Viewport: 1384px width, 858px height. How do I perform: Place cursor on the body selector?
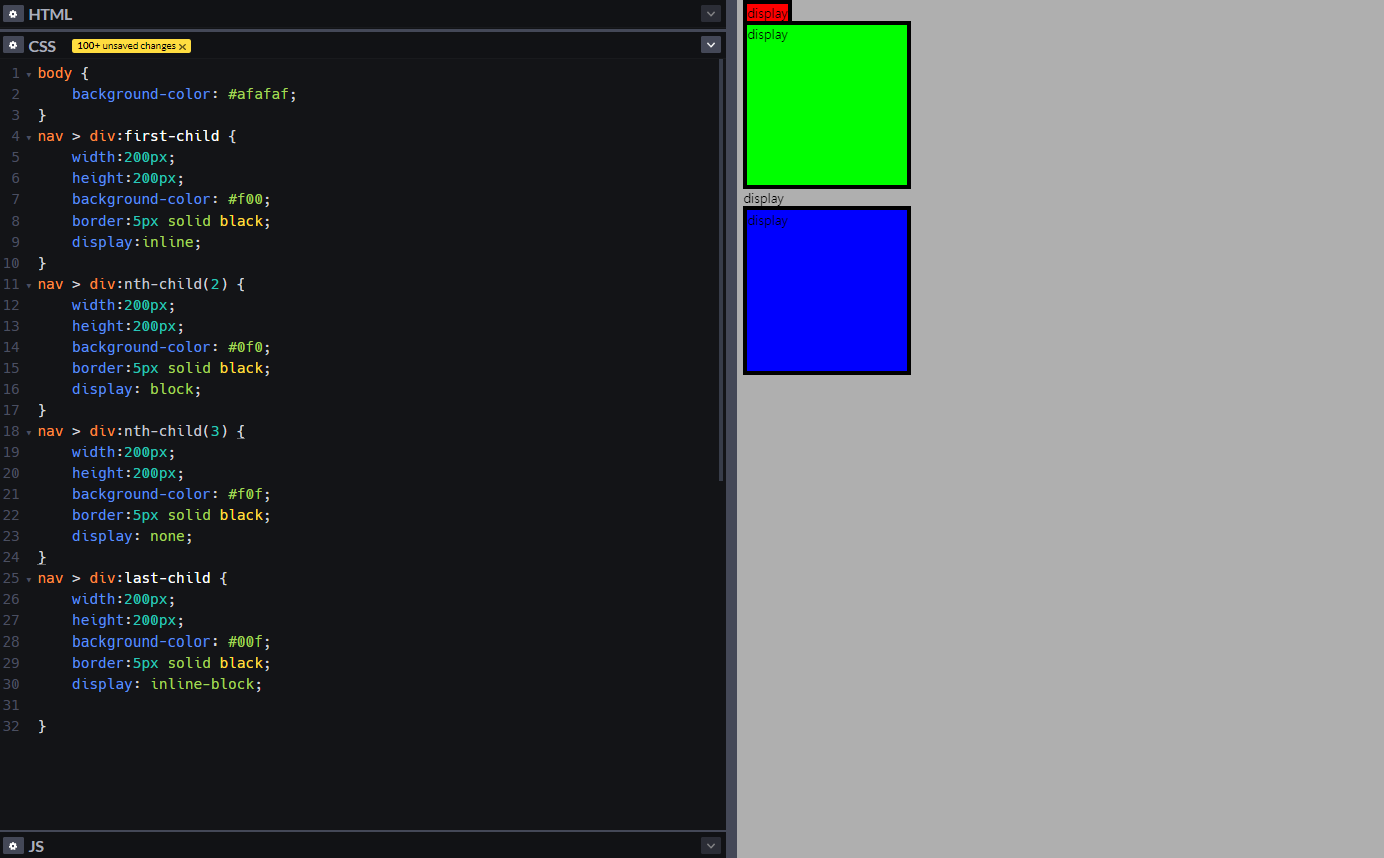click(x=55, y=73)
